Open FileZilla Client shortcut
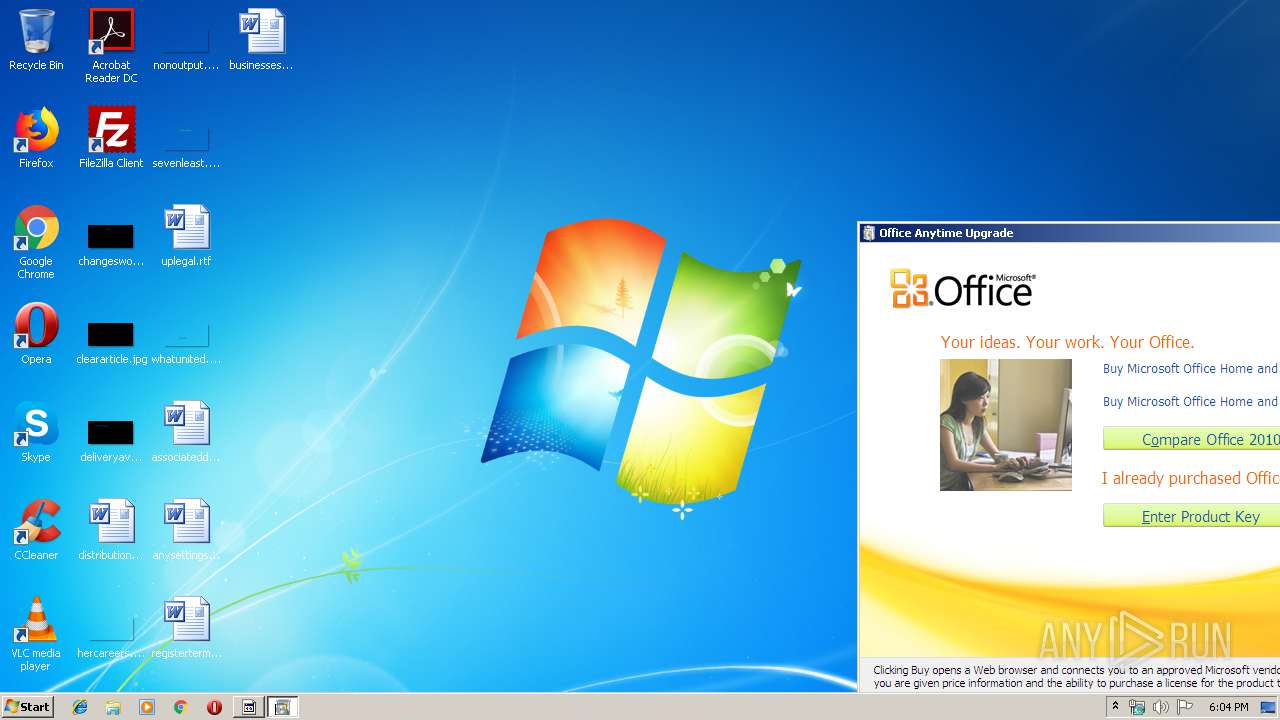 (x=111, y=138)
